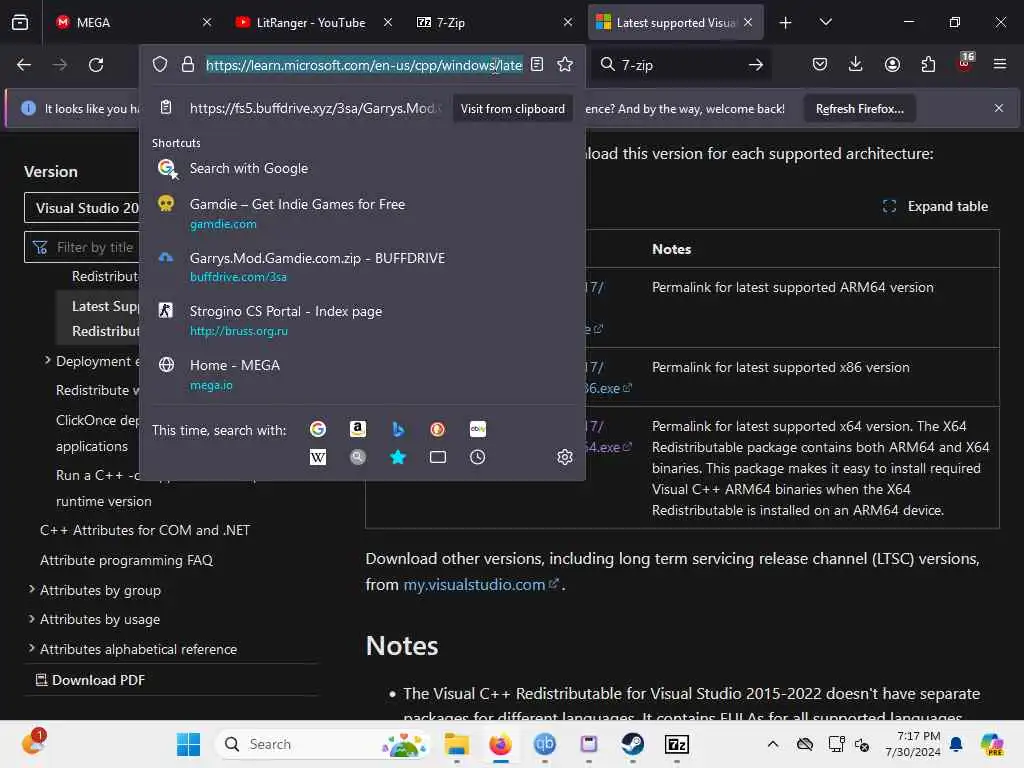Select Search with Google shortcut

(x=362, y=168)
